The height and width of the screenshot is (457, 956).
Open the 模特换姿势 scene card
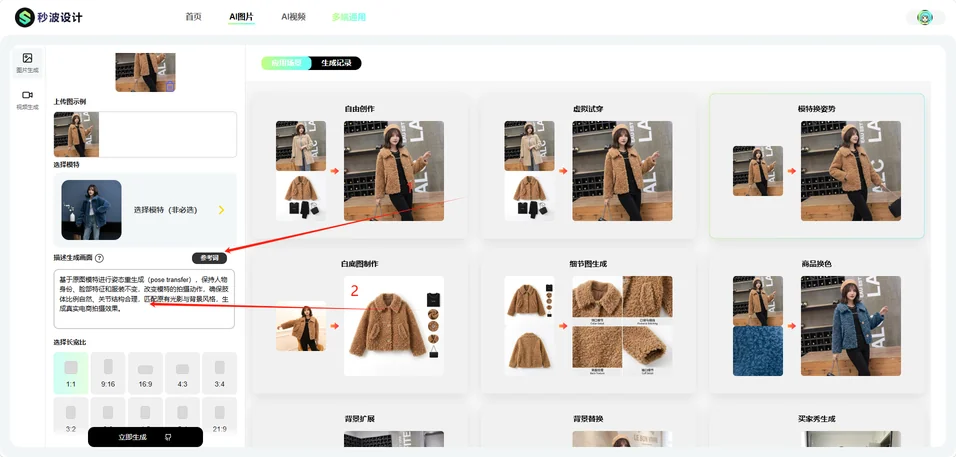click(817, 166)
